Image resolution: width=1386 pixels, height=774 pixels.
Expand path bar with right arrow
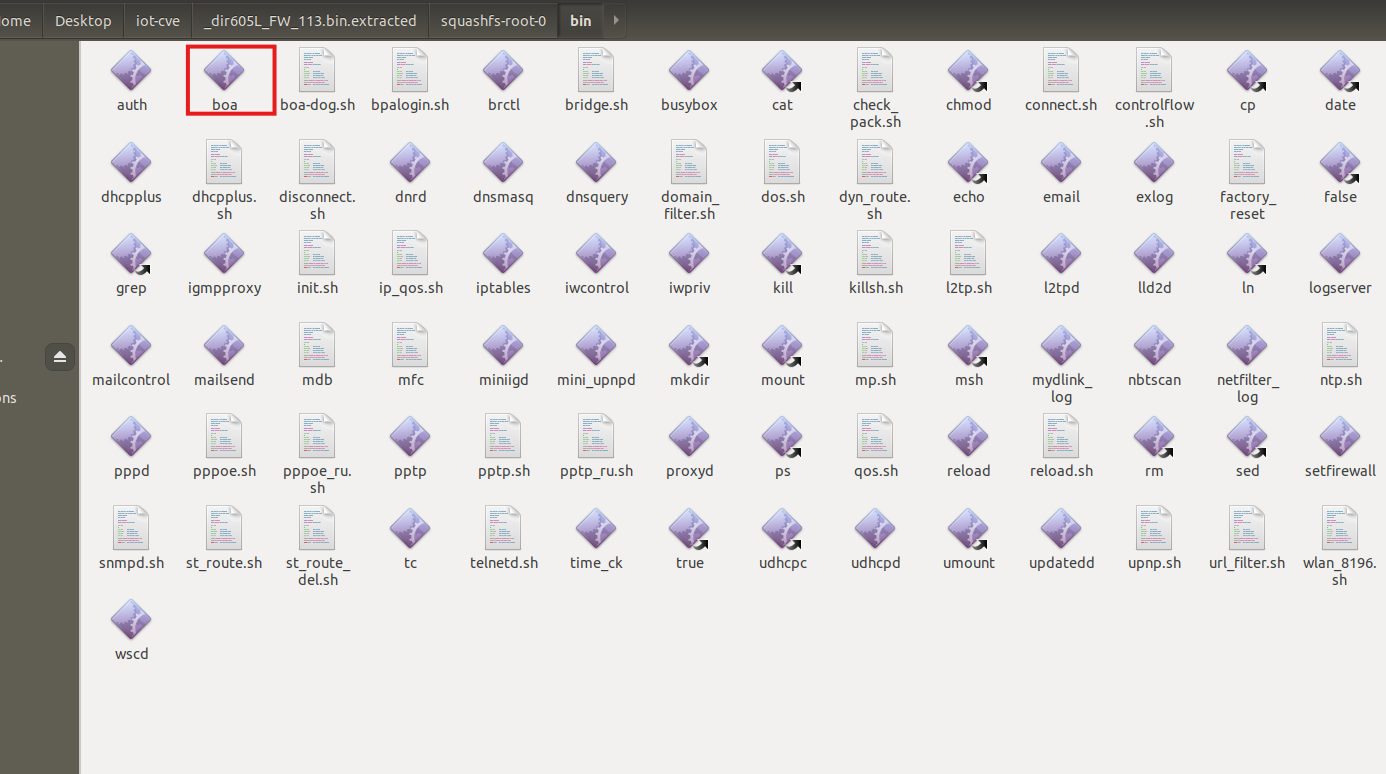pos(614,20)
